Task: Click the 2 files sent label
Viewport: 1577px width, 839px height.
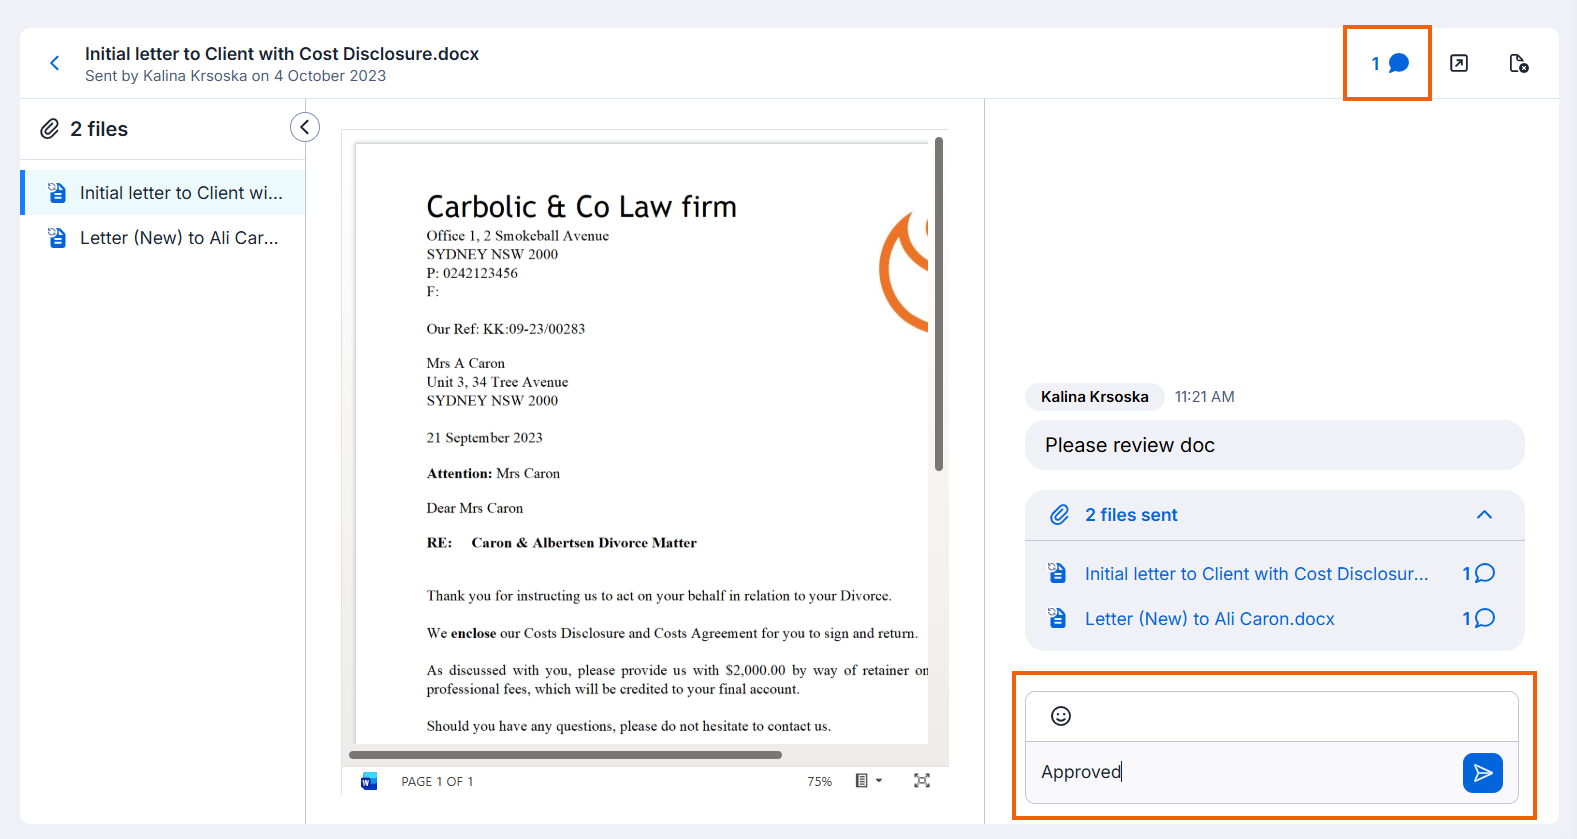Action: tap(1131, 515)
